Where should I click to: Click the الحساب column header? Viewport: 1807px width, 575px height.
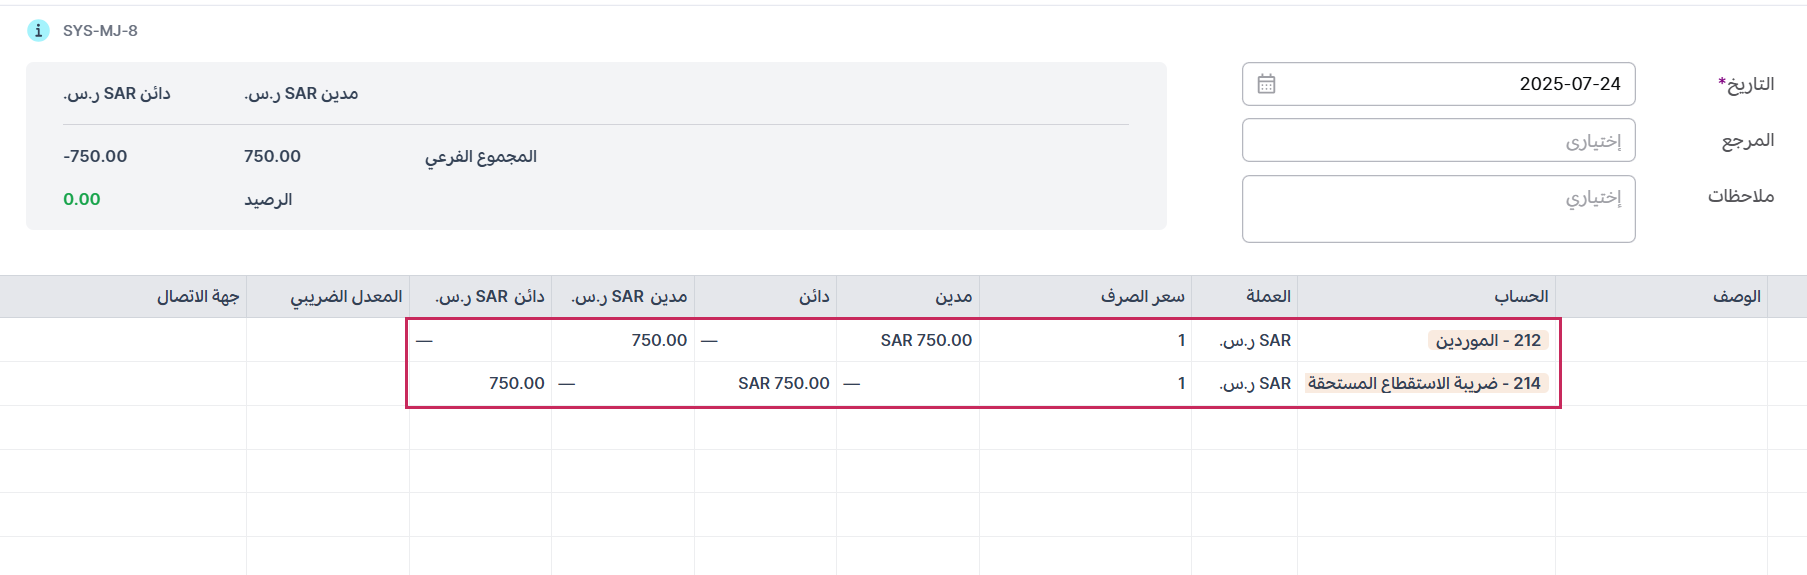(x=1520, y=297)
